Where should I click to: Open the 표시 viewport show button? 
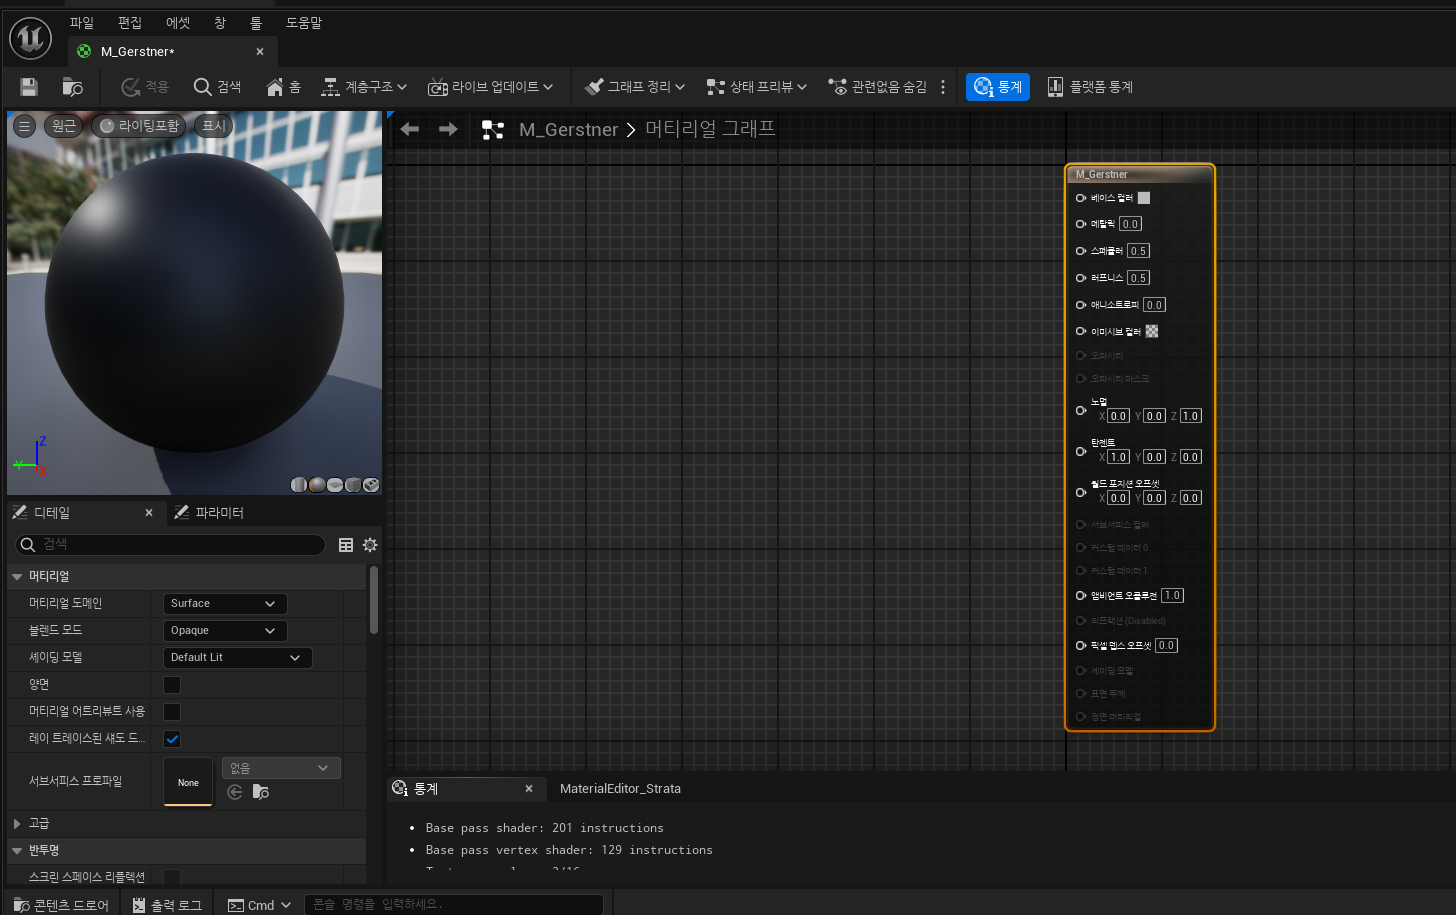point(214,126)
